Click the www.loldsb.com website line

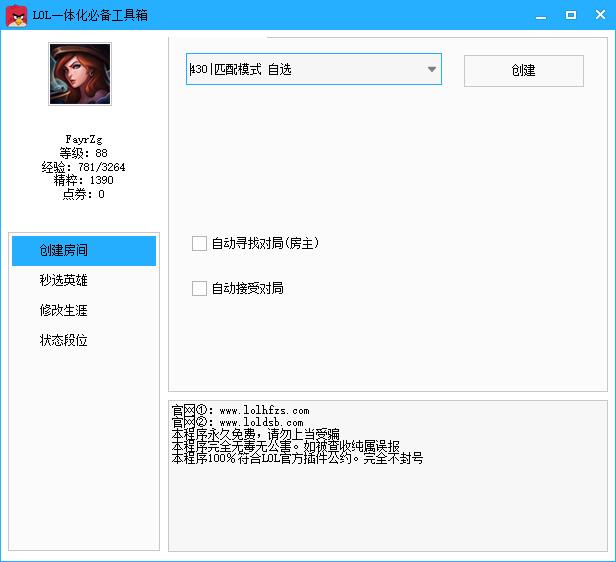click(238, 423)
